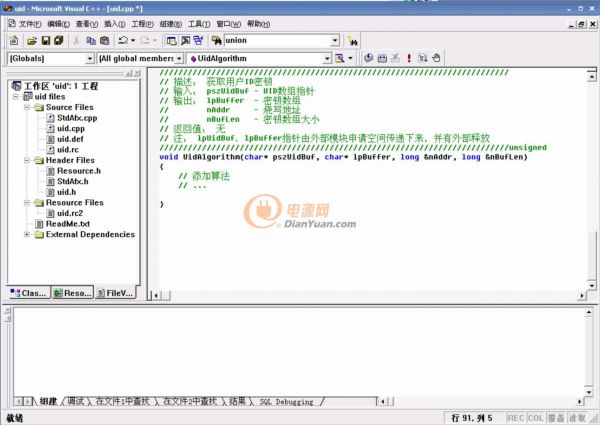The height and width of the screenshot is (425, 600).
Task: Open the 文件(F) menu
Action: tap(30, 24)
